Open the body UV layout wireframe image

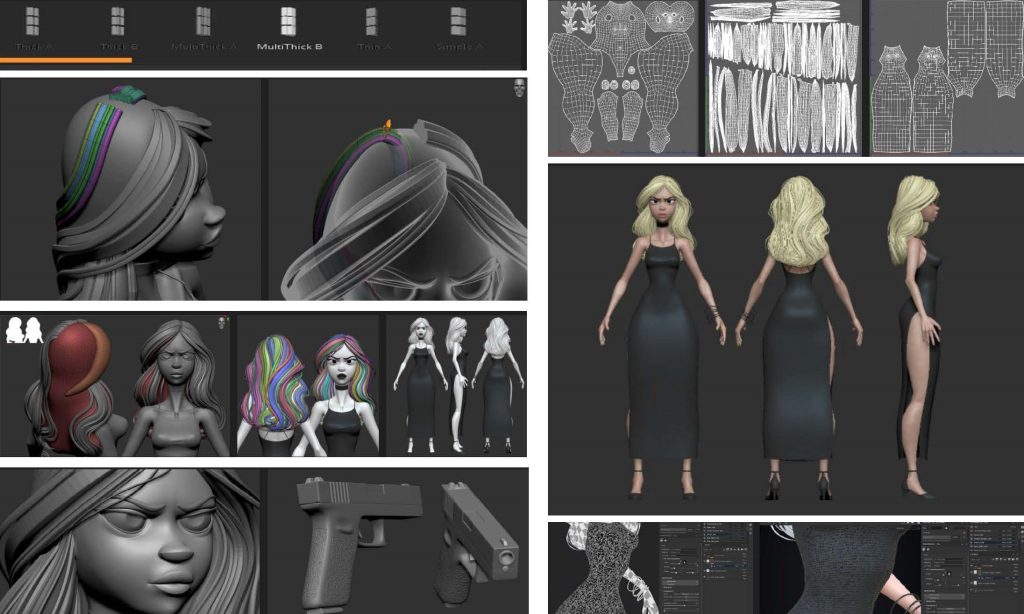tap(624, 77)
